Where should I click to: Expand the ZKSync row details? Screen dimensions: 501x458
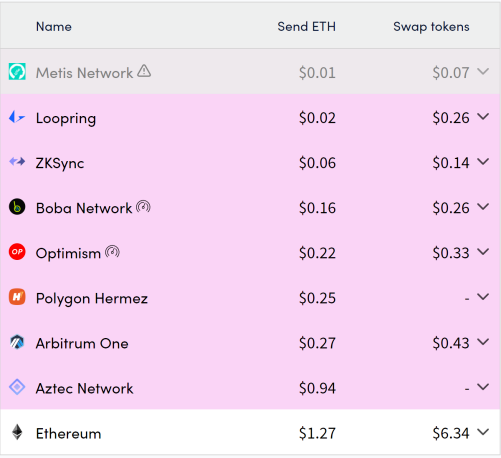[x=483, y=161]
